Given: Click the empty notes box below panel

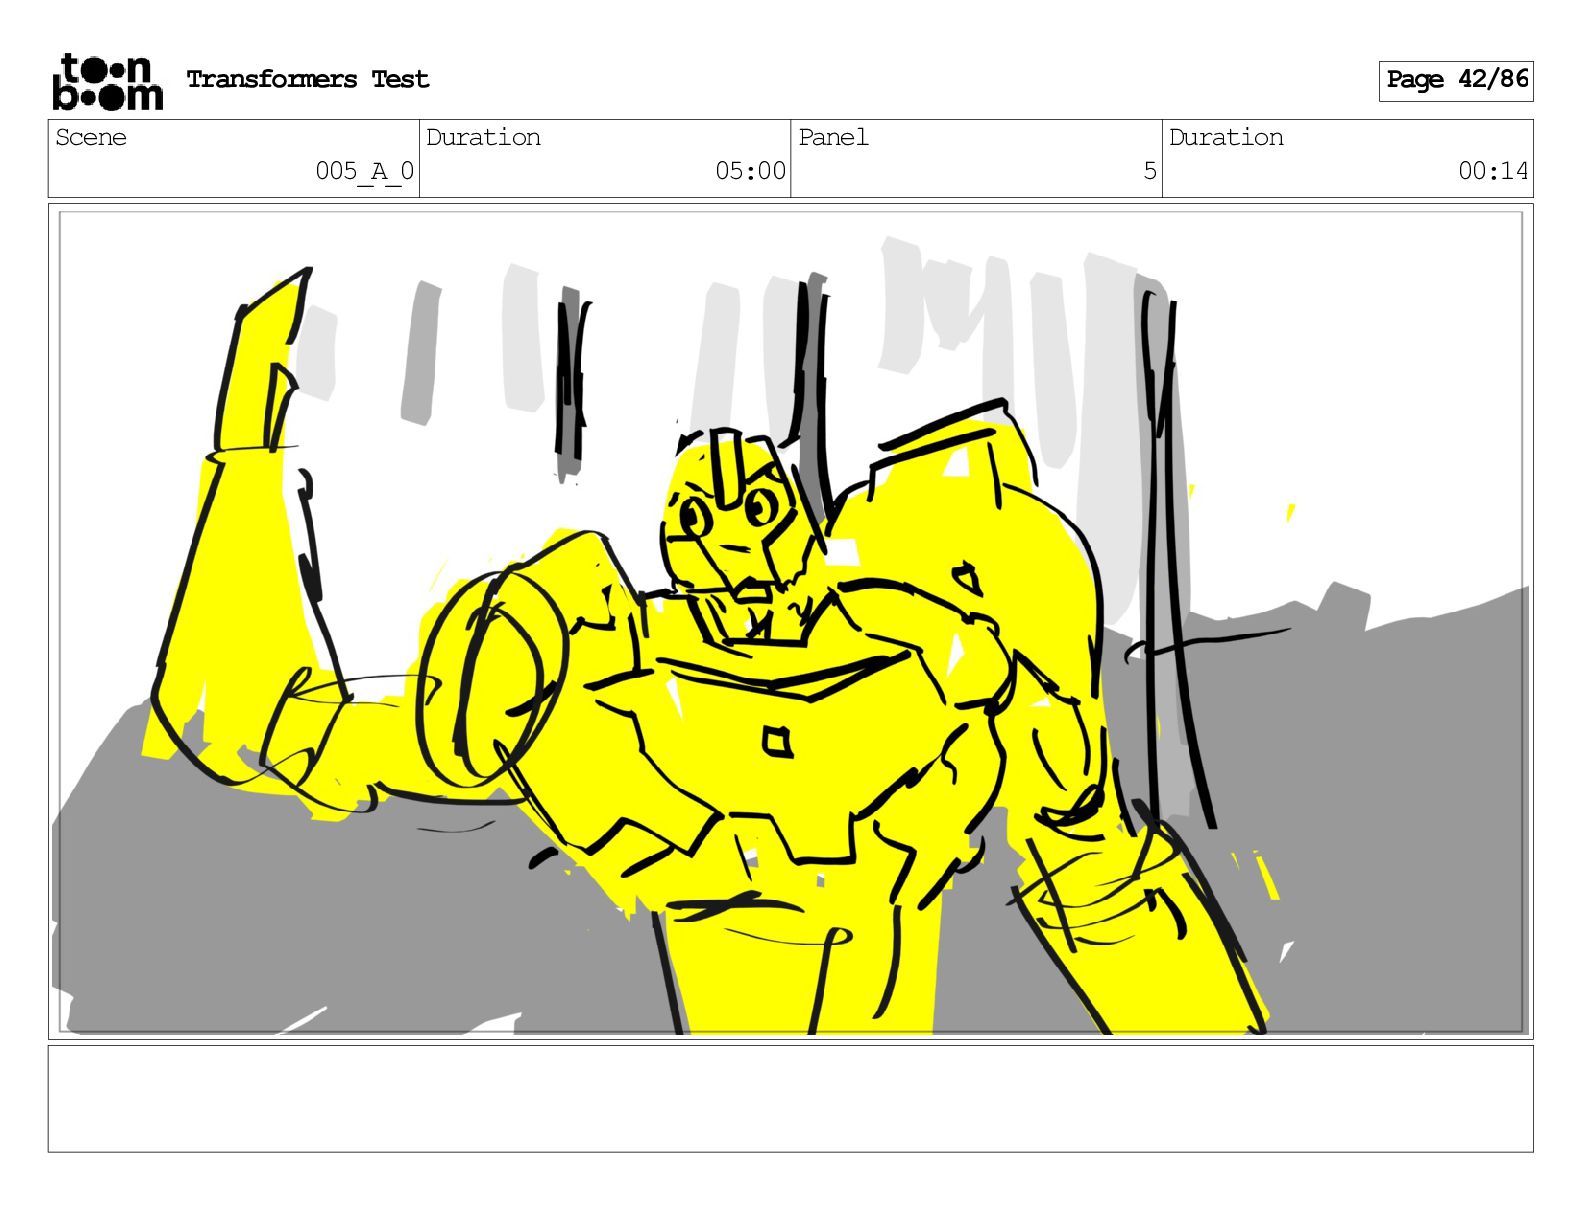Looking at the screenshot, I should pos(790,1099).
